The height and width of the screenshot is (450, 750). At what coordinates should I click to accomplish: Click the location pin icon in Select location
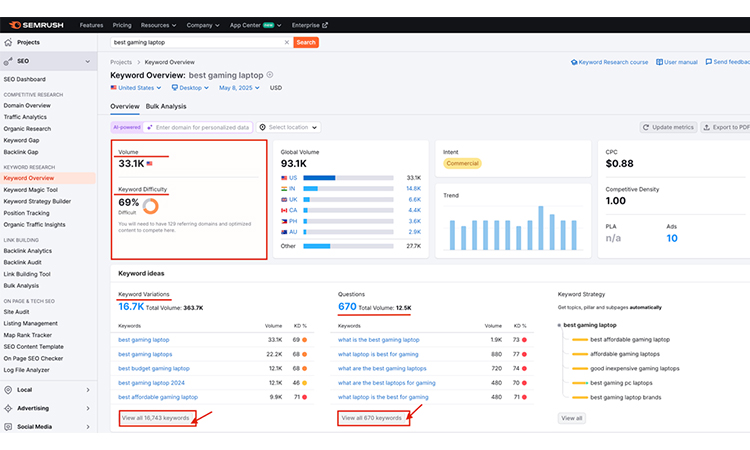coord(262,127)
